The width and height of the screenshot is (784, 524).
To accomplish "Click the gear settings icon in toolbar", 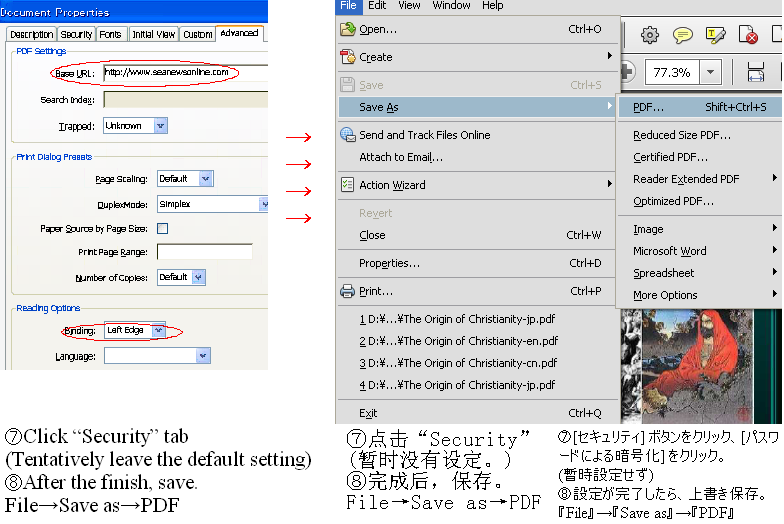I will click(x=650, y=35).
